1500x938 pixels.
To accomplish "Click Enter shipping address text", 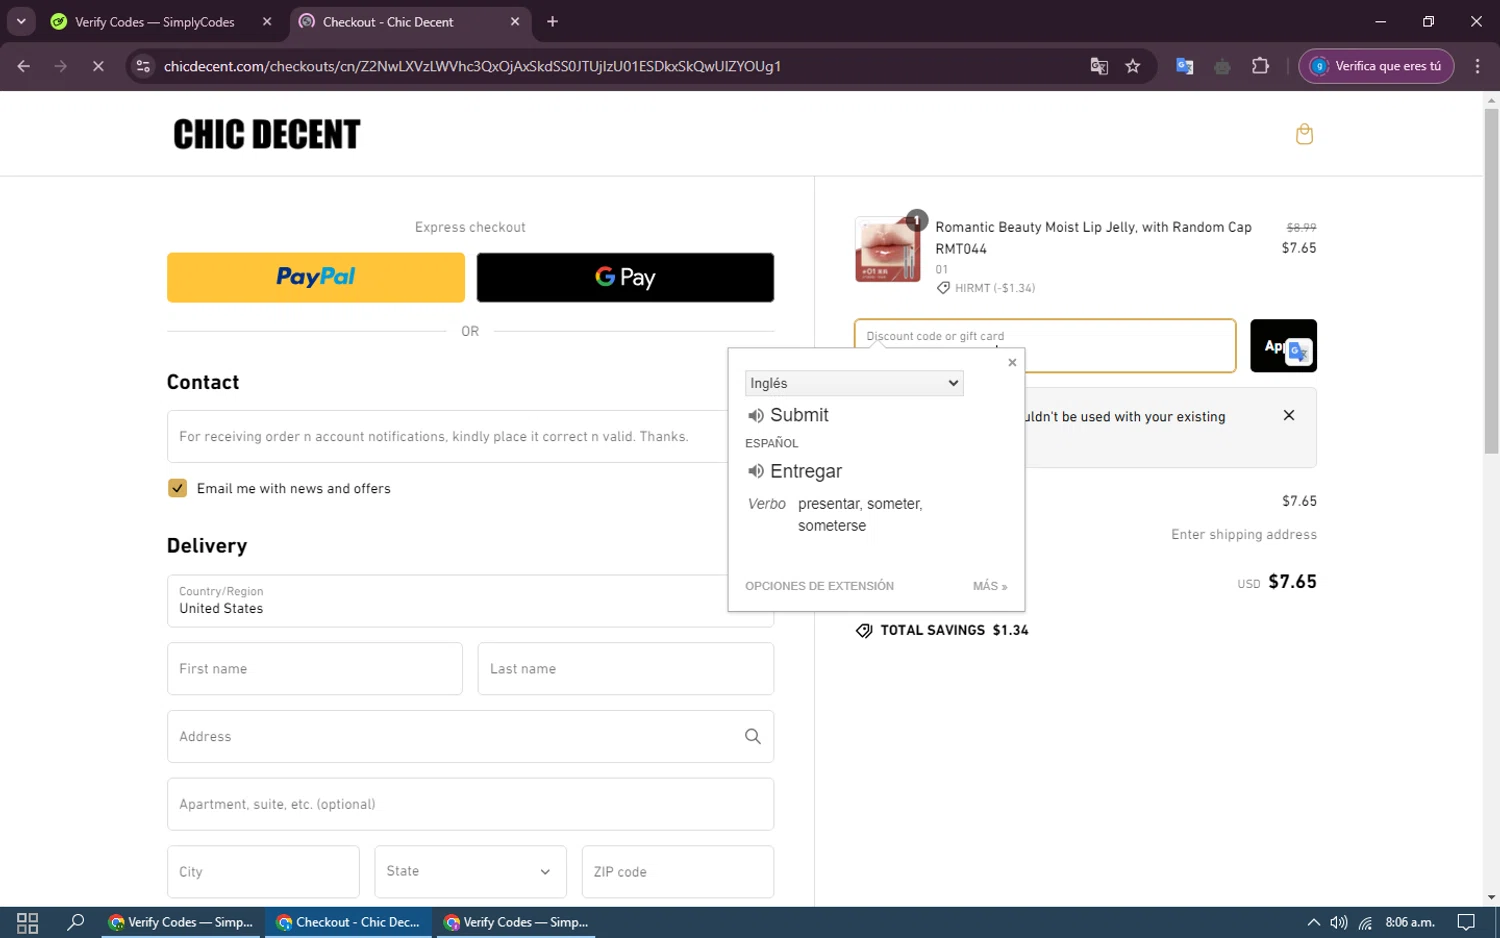I will pos(1244,535).
